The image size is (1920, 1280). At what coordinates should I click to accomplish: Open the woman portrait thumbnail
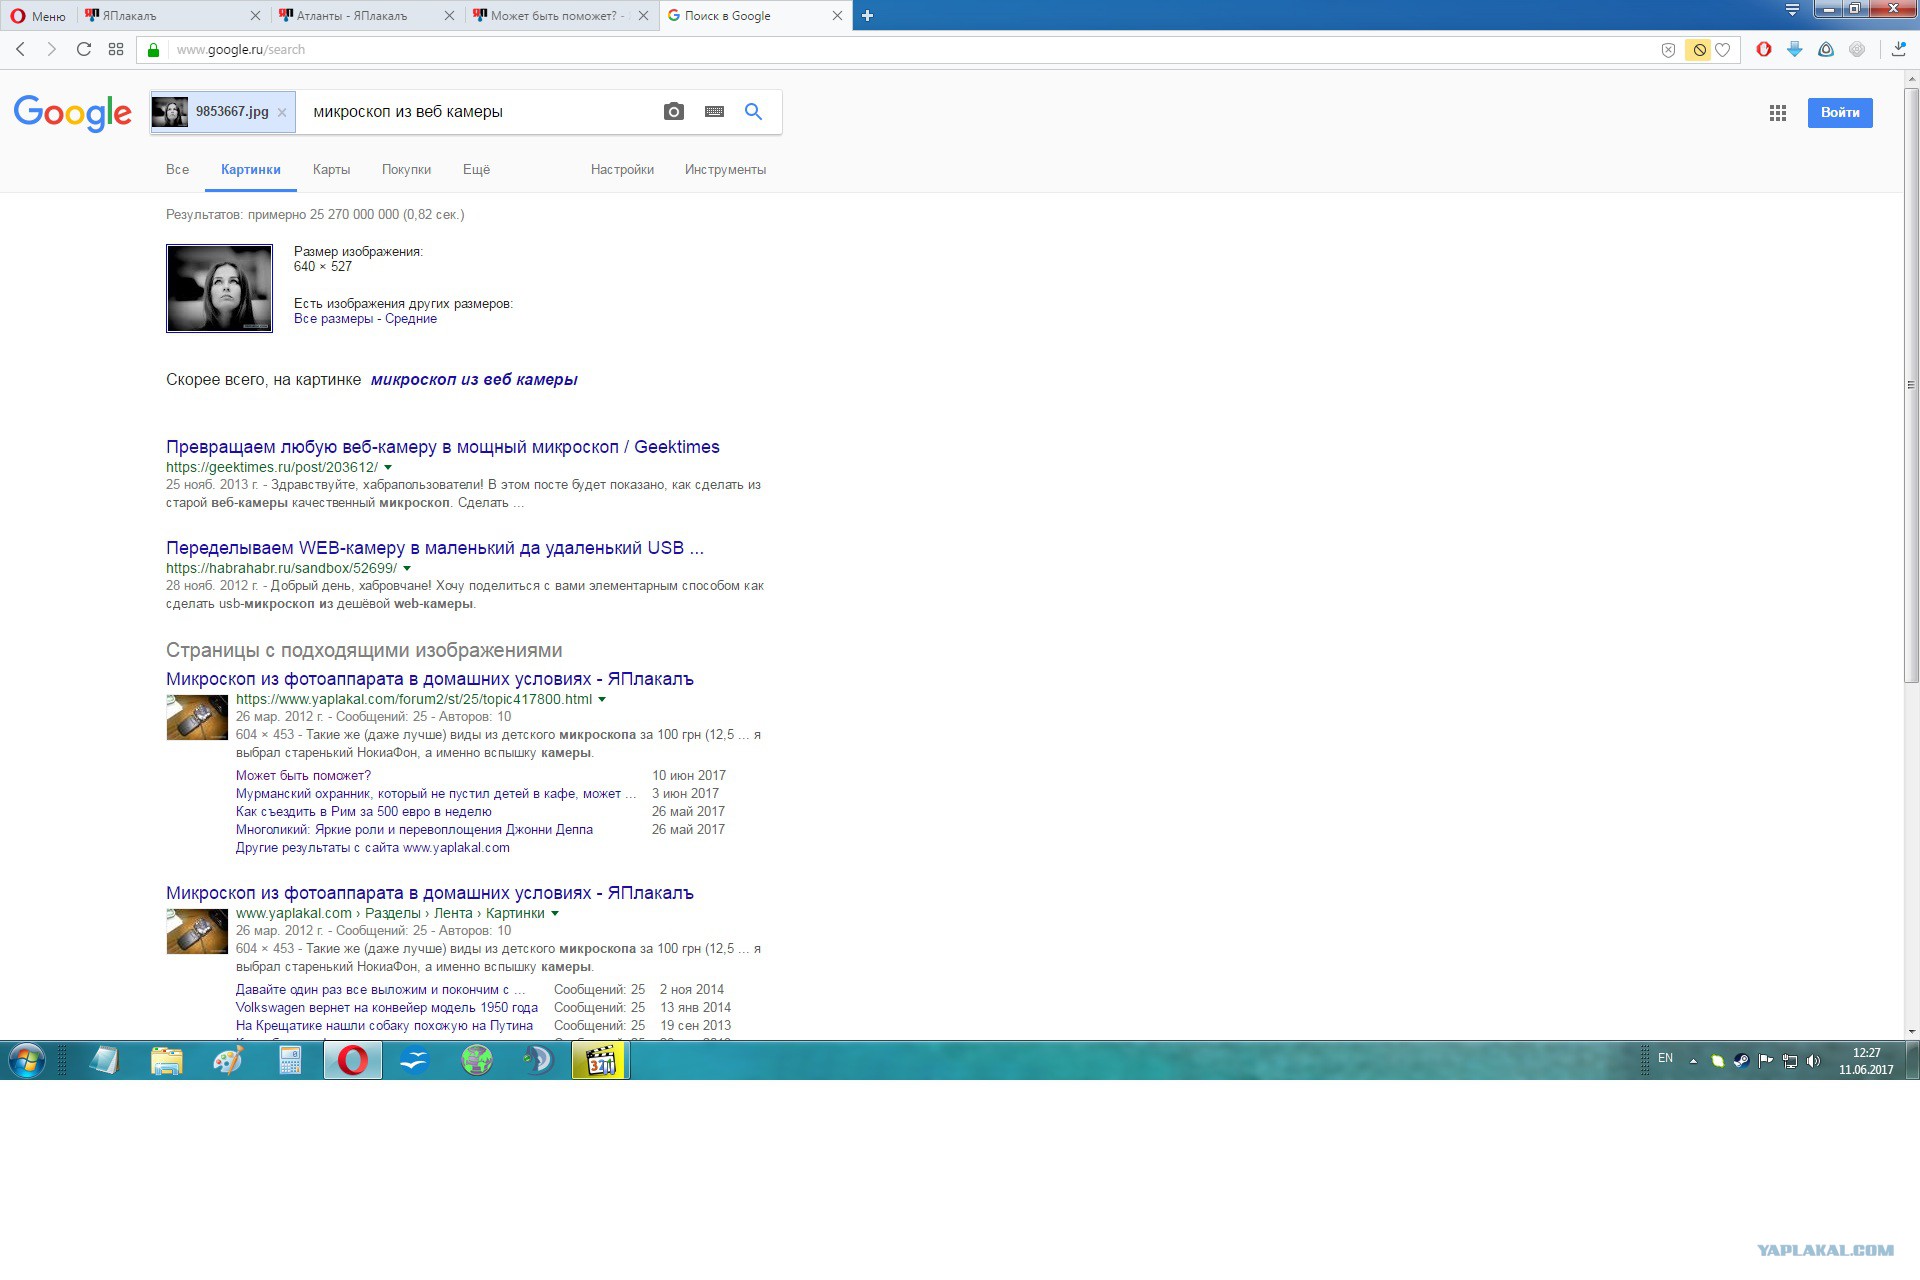219,288
